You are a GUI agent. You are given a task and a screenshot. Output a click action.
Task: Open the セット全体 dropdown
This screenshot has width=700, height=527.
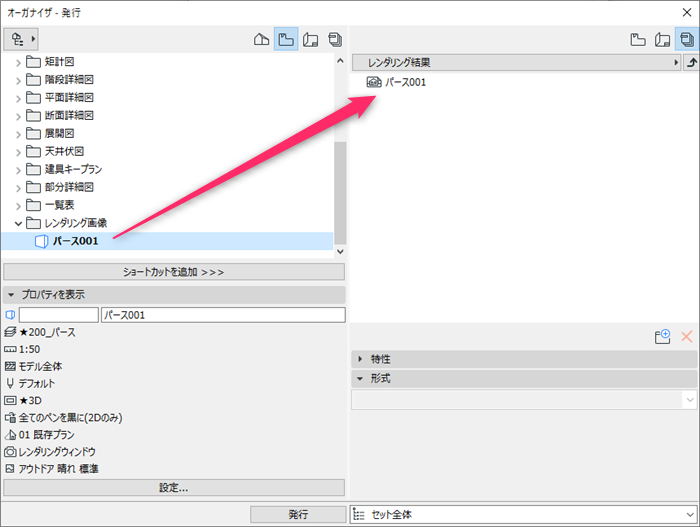pyautogui.click(x=523, y=514)
